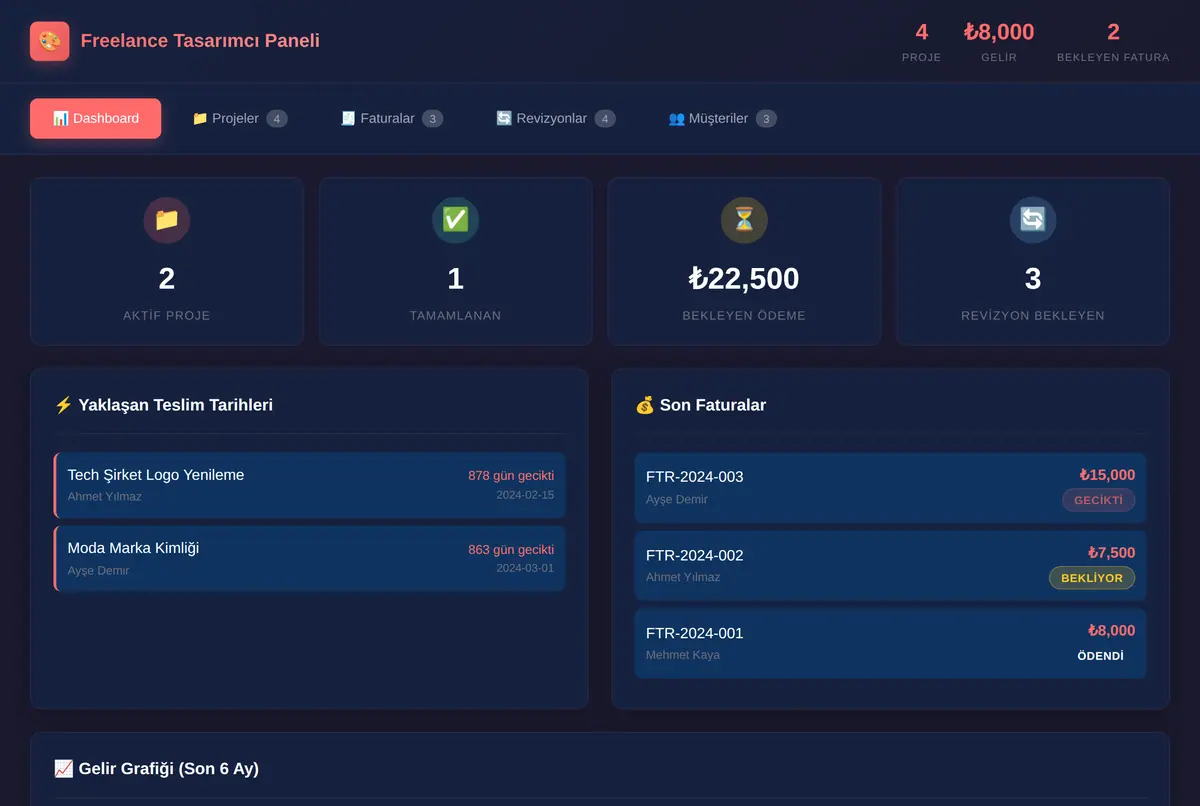Open invoice FTR-2024-001
Screen dimensions: 1200x806
click(890, 643)
